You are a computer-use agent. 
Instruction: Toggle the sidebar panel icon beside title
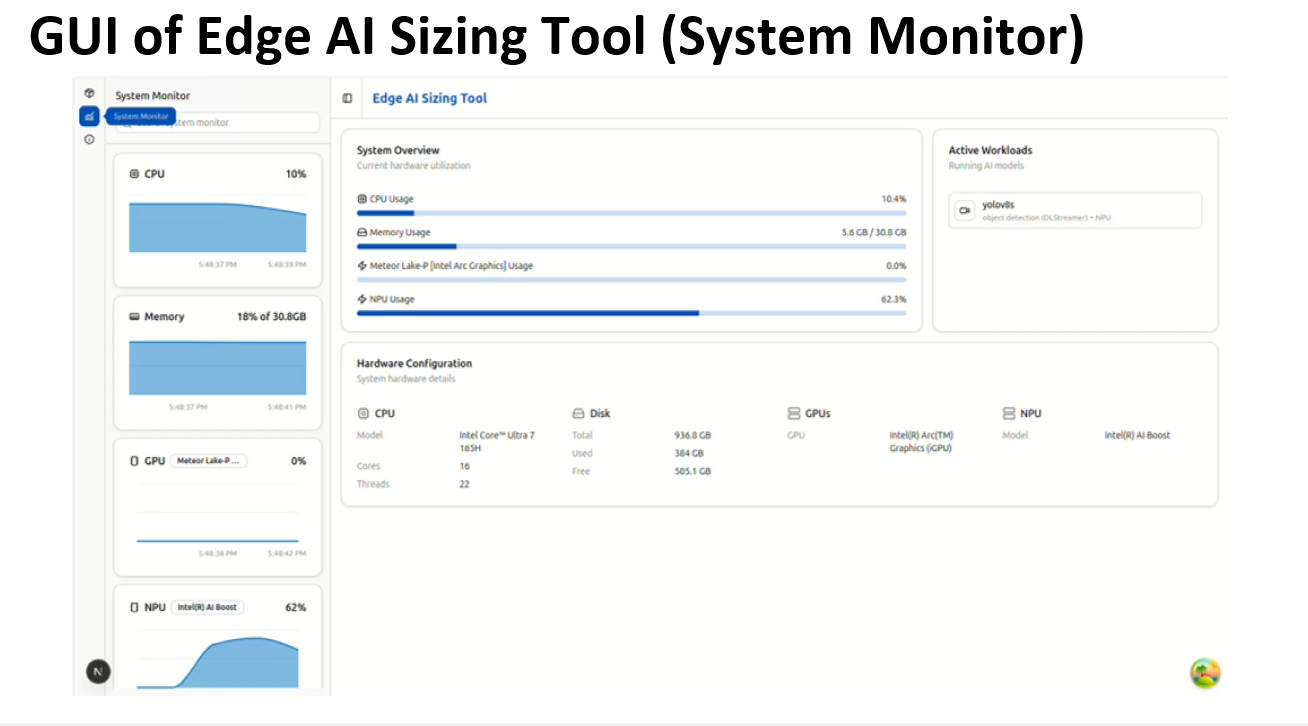point(347,98)
